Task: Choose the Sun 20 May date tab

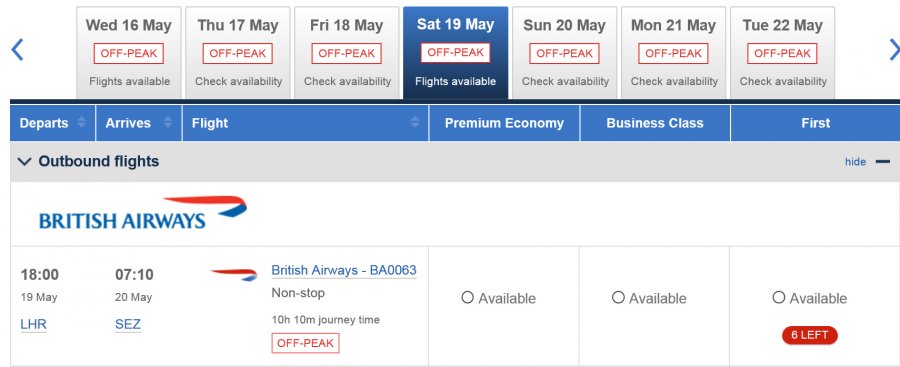Action: [x=565, y=53]
